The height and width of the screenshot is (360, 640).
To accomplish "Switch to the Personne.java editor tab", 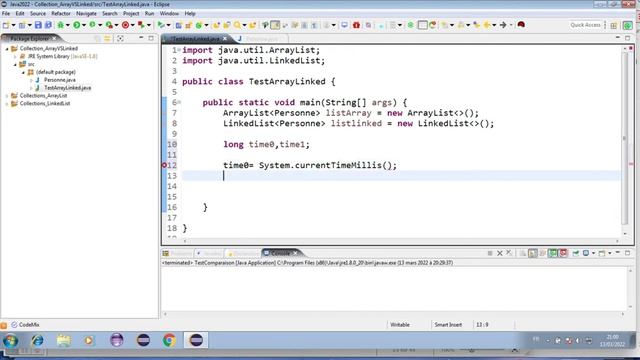I will point(262,38).
